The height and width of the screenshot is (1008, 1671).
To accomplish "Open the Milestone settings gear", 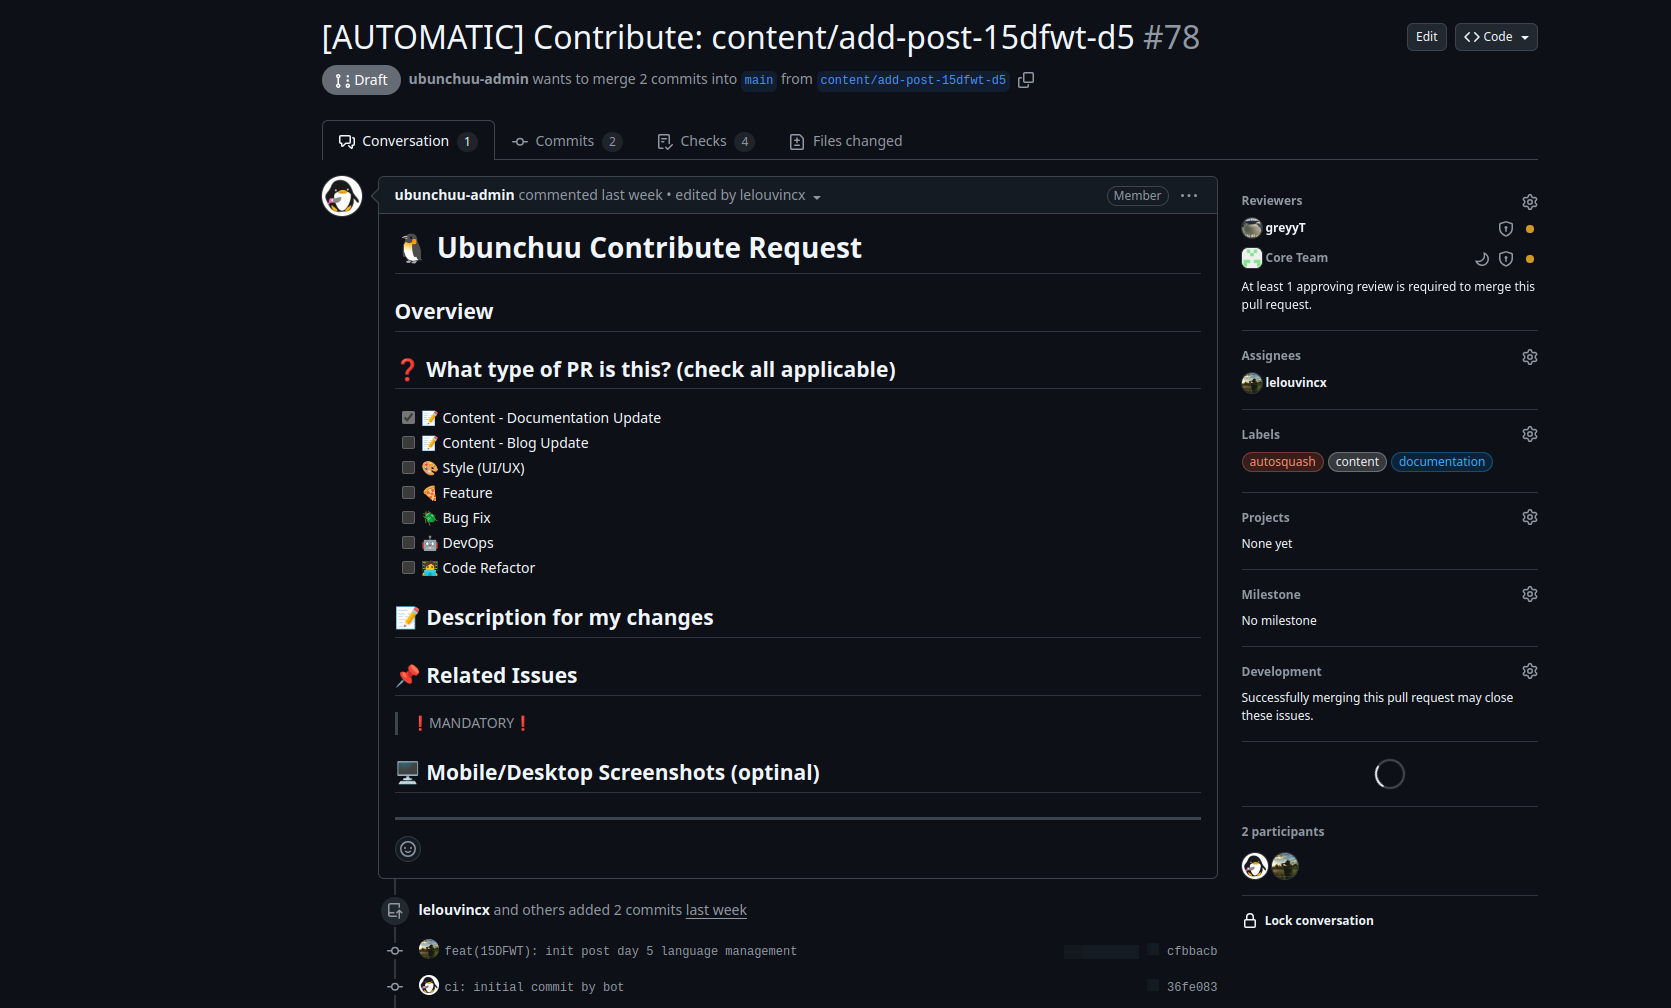I will point(1529,593).
